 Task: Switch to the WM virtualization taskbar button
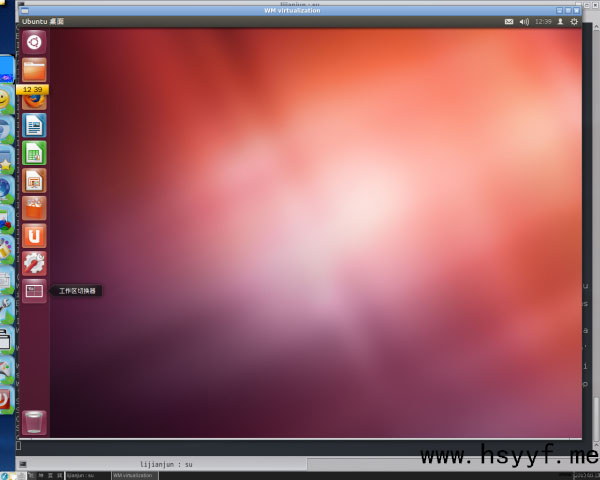pos(133,475)
